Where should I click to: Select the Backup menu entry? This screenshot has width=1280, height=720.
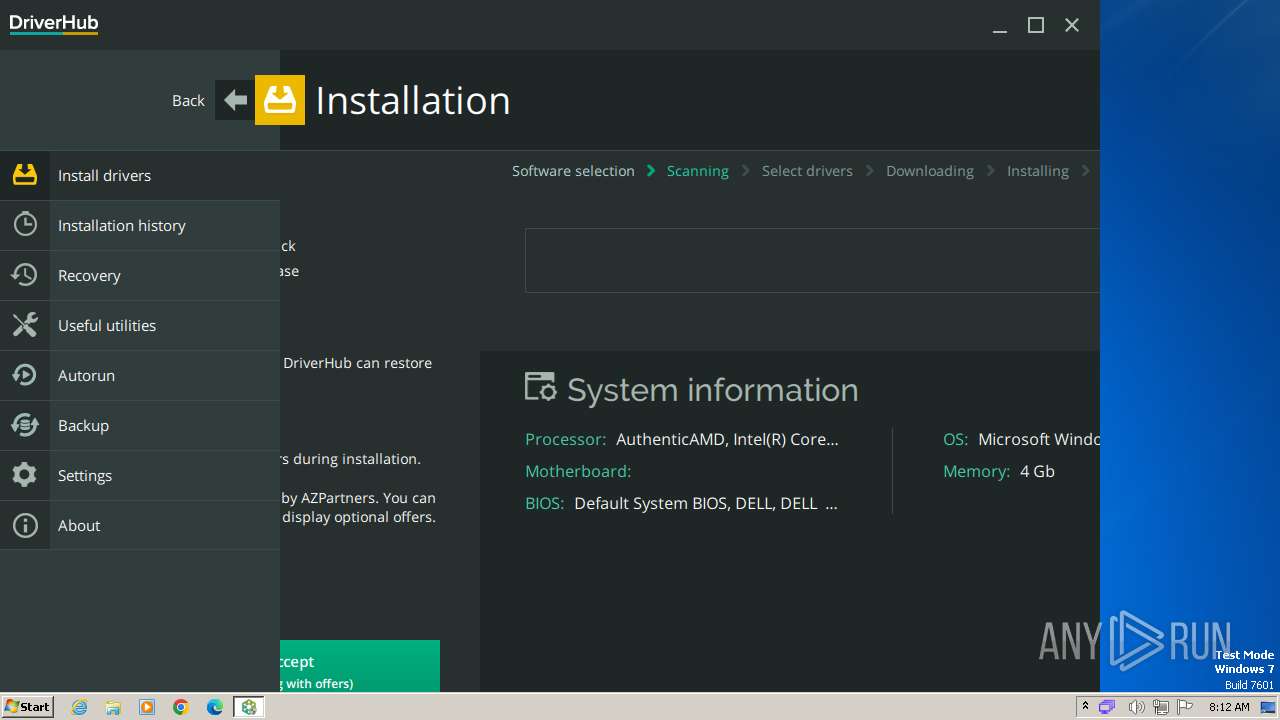[x=140, y=425]
